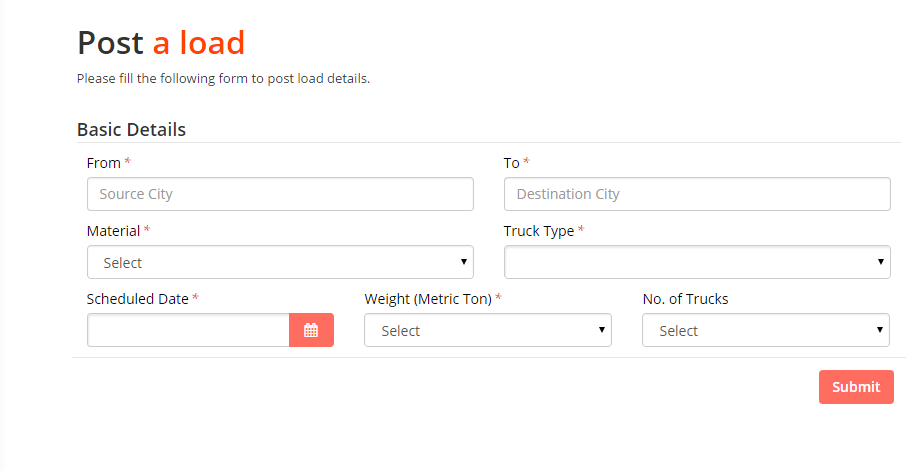Click the red asterisk beside Scheduled Date
The image size is (915, 471).
(x=196, y=298)
